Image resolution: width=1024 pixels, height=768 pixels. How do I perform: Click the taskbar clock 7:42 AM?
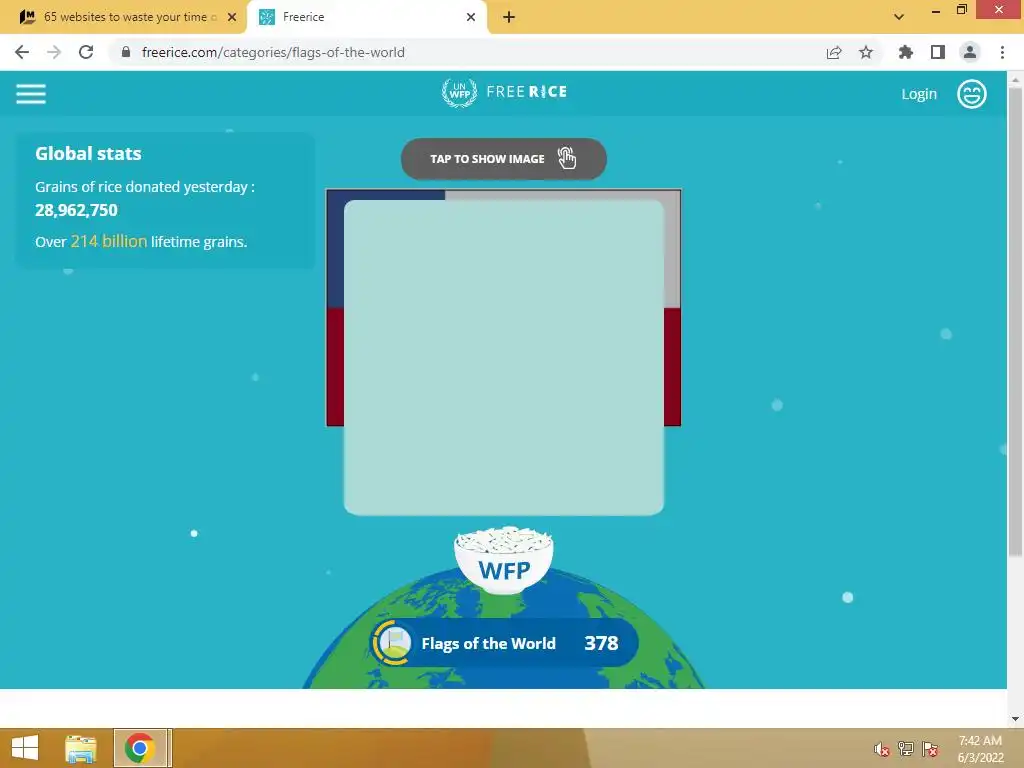tap(980, 741)
